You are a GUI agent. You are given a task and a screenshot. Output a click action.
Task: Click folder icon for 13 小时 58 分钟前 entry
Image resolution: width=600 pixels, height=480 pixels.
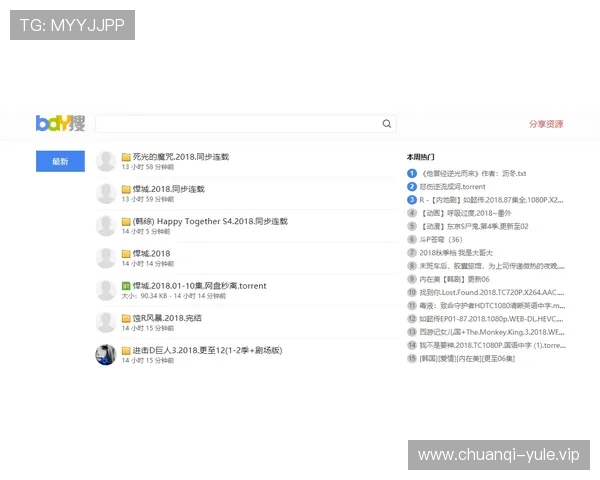pos(126,157)
